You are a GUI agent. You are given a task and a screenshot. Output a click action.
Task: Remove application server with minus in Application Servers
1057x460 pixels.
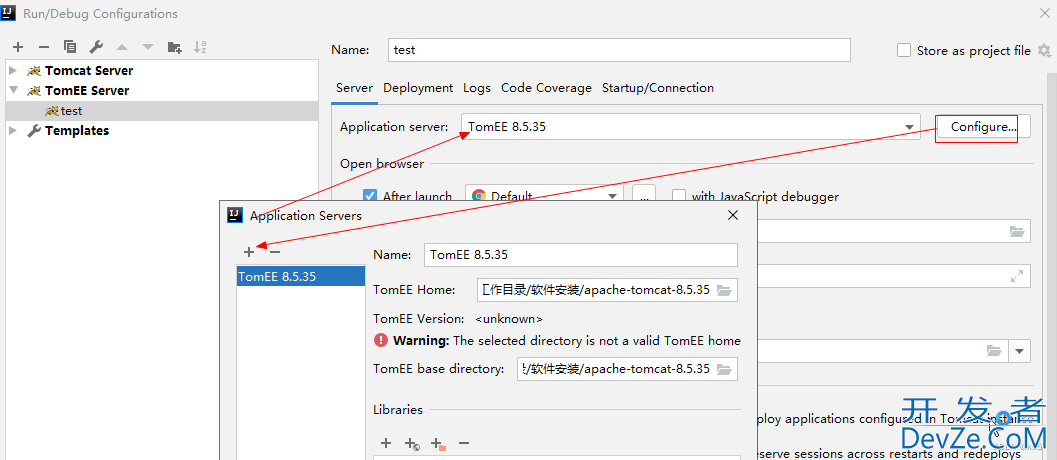[274, 252]
